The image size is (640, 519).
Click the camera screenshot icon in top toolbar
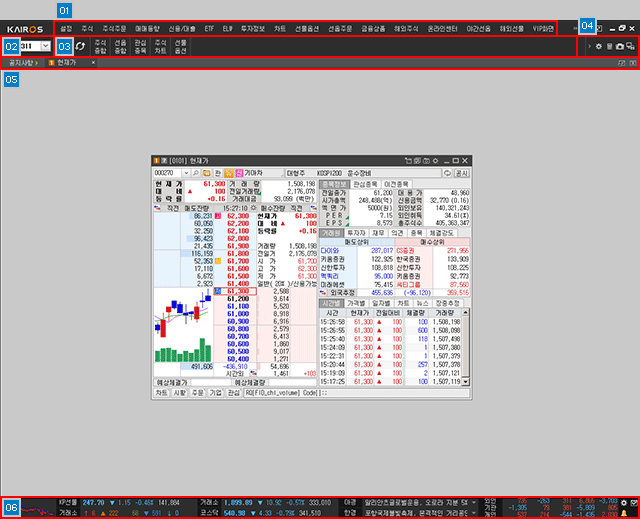(620, 47)
